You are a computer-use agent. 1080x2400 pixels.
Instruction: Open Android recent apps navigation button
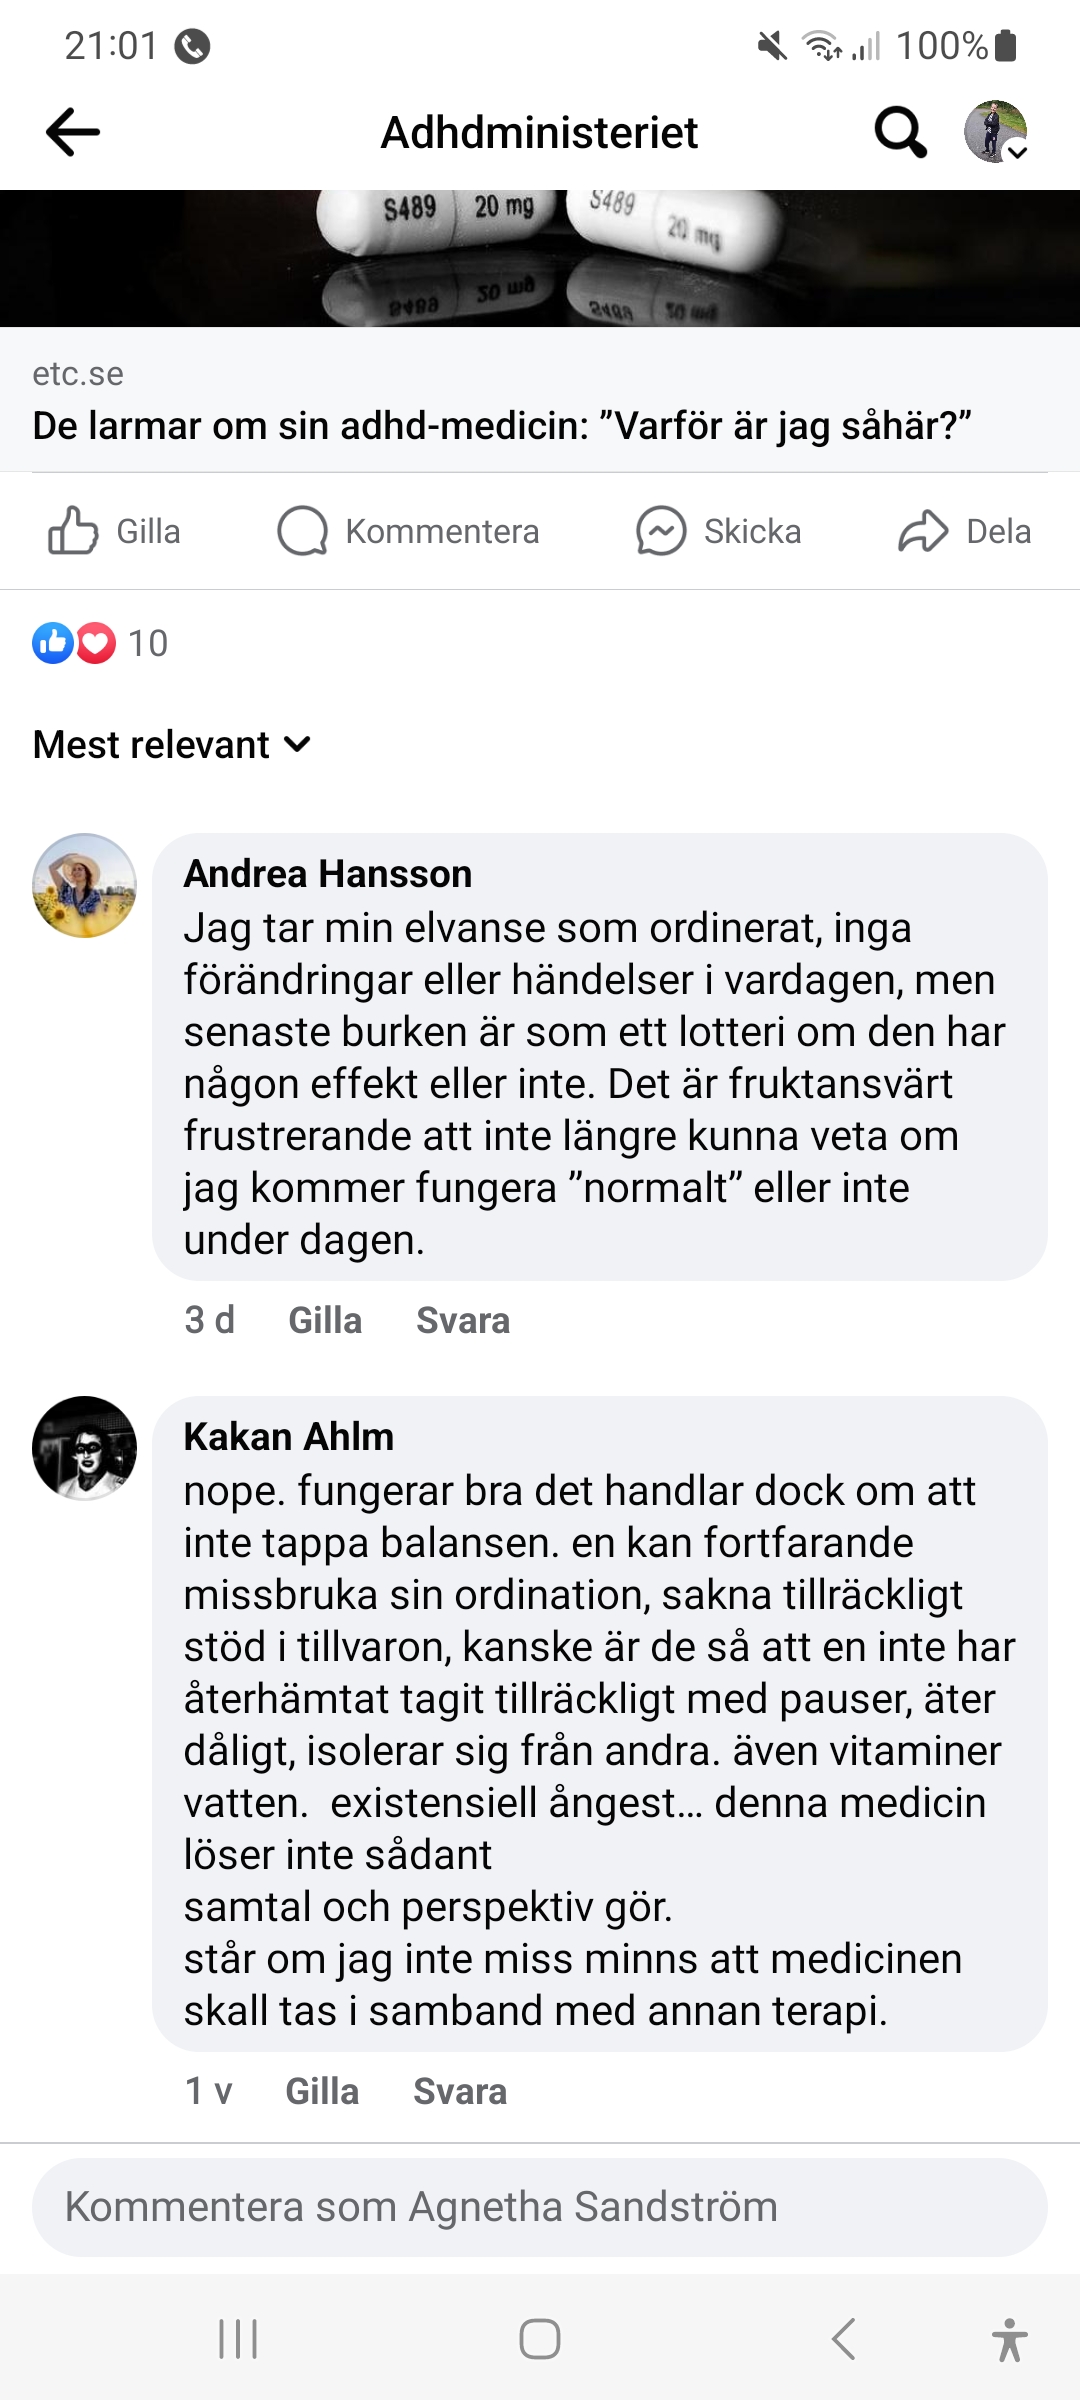click(238, 2339)
